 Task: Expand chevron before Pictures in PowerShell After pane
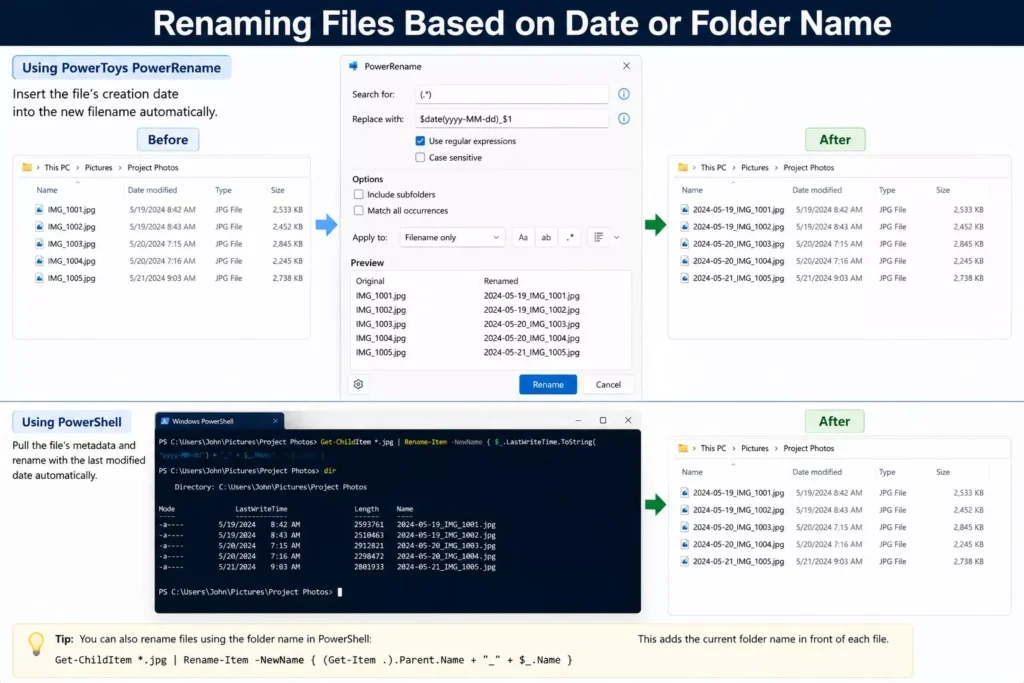click(x=733, y=449)
